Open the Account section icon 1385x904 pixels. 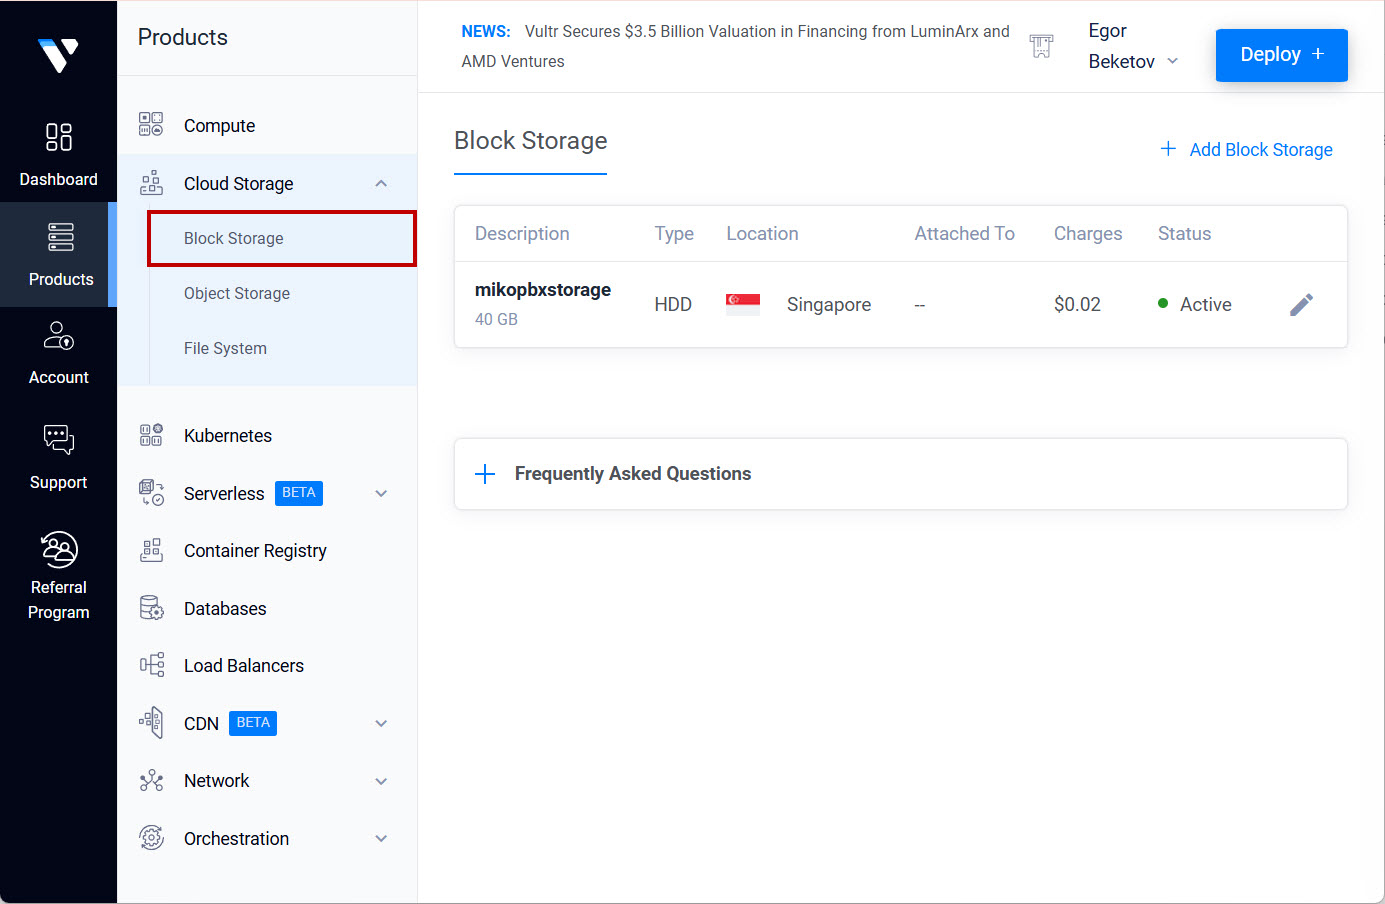click(58, 336)
